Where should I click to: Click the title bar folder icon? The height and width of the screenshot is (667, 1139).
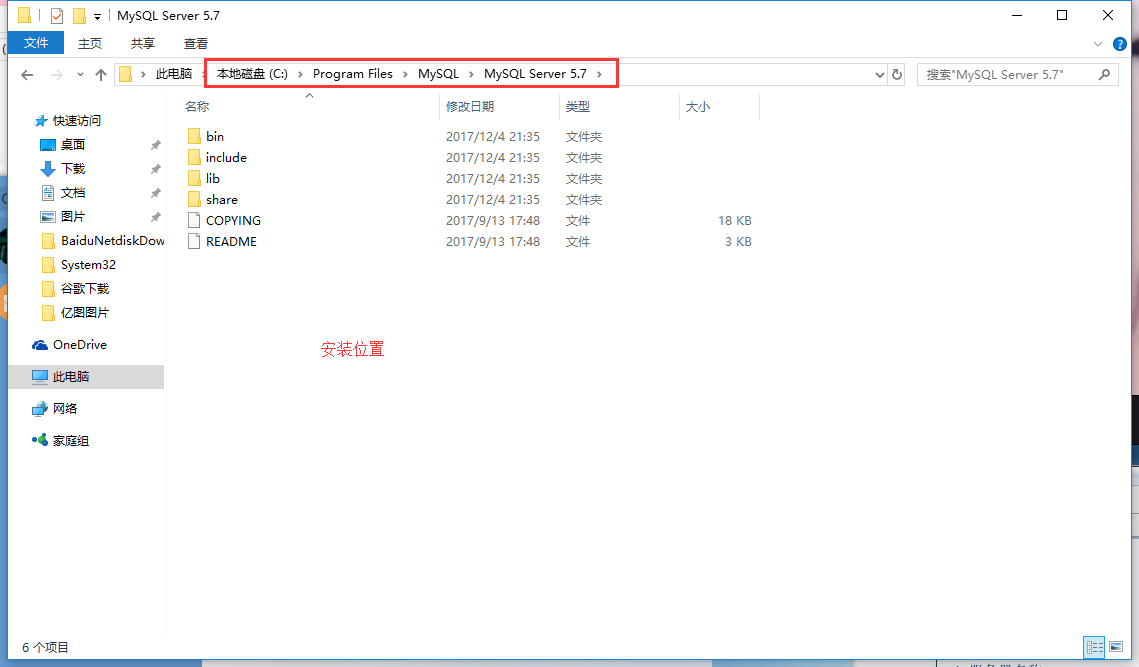[x=24, y=15]
